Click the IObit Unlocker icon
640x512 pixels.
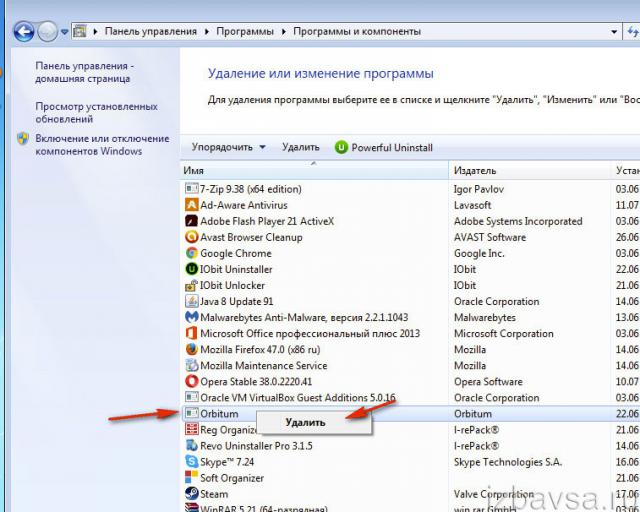coord(191,285)
